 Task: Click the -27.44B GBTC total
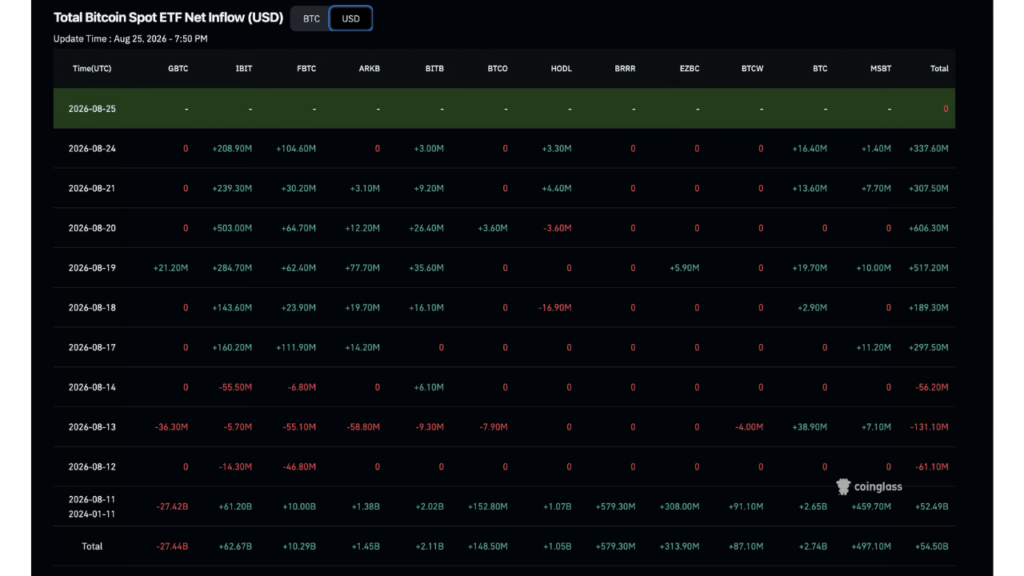172,547
